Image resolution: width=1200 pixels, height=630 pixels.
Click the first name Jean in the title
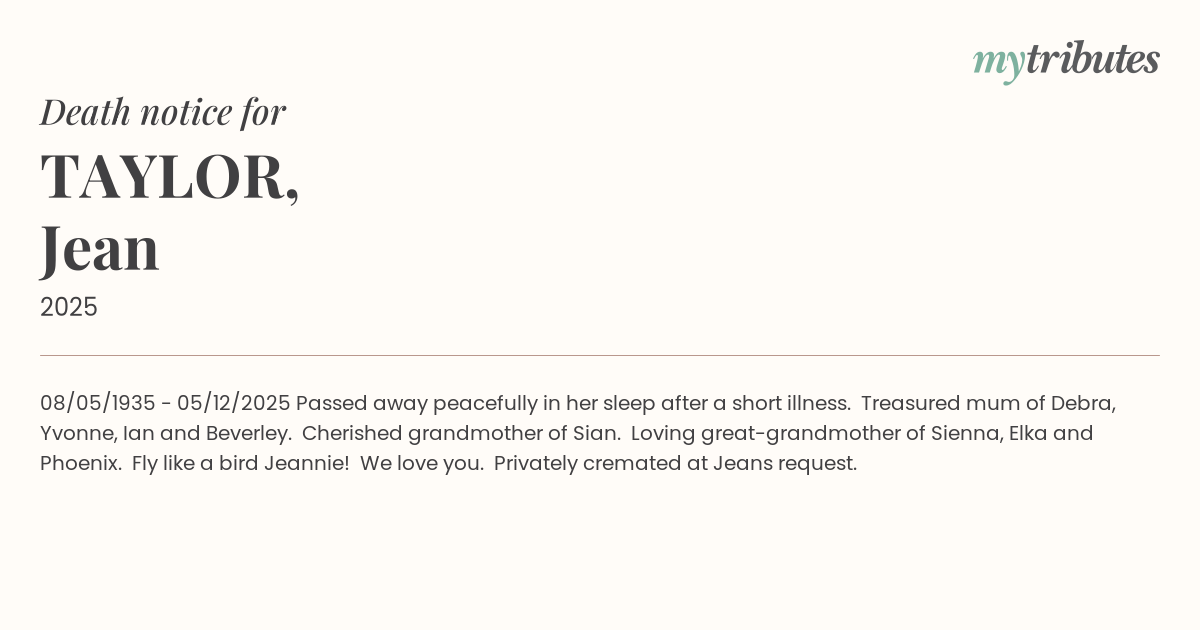tap(100, 248)
